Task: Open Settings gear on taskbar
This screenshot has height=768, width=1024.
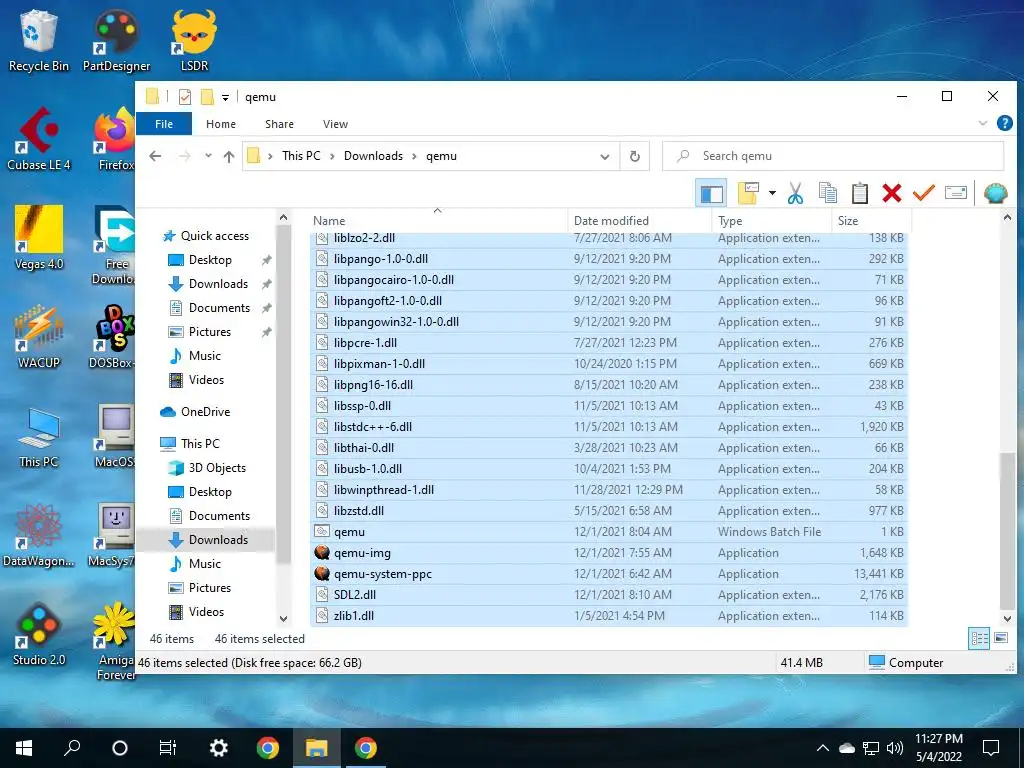Action: point(218,748)
